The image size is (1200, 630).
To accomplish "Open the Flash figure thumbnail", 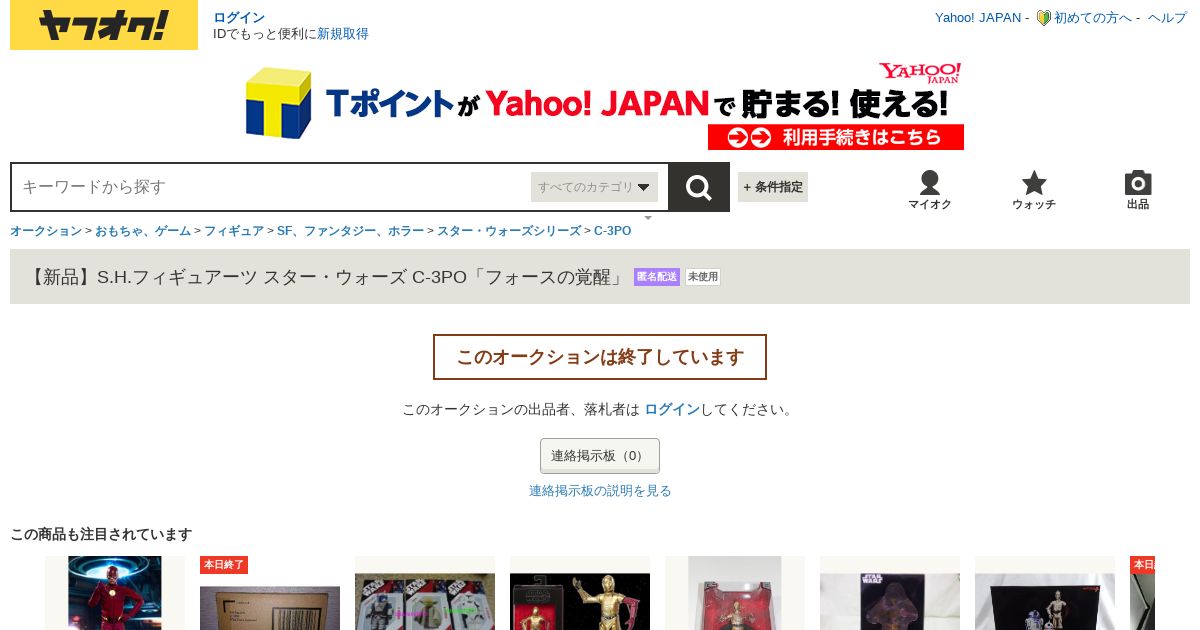I will (x=115, y=593).
